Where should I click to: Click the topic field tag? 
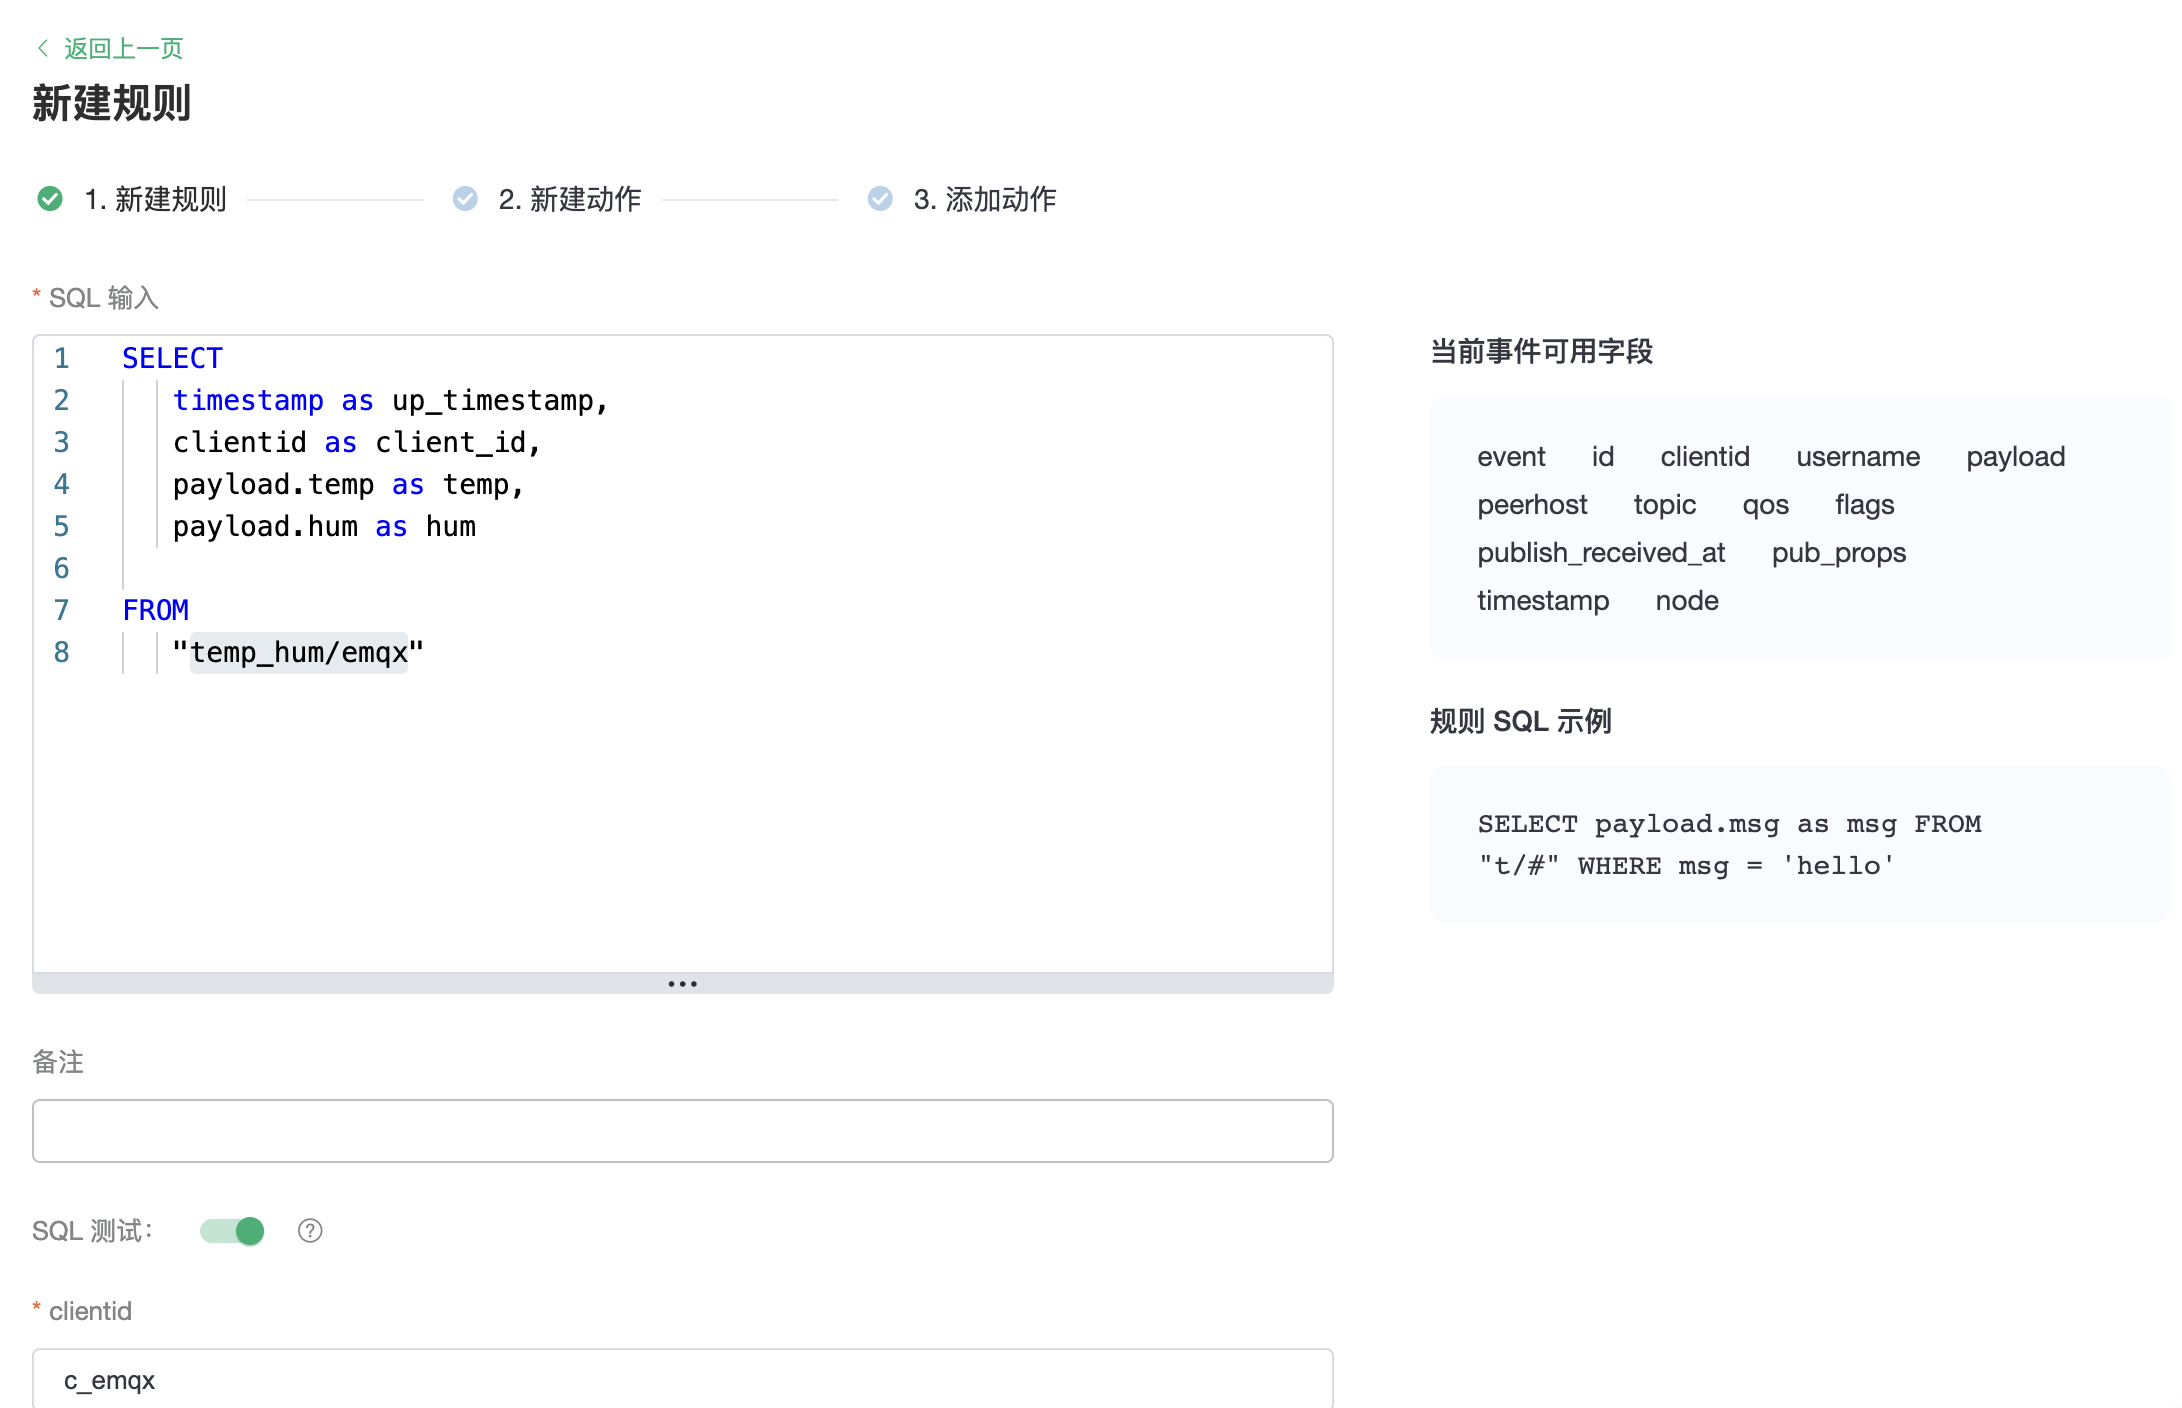[1664, 505]
